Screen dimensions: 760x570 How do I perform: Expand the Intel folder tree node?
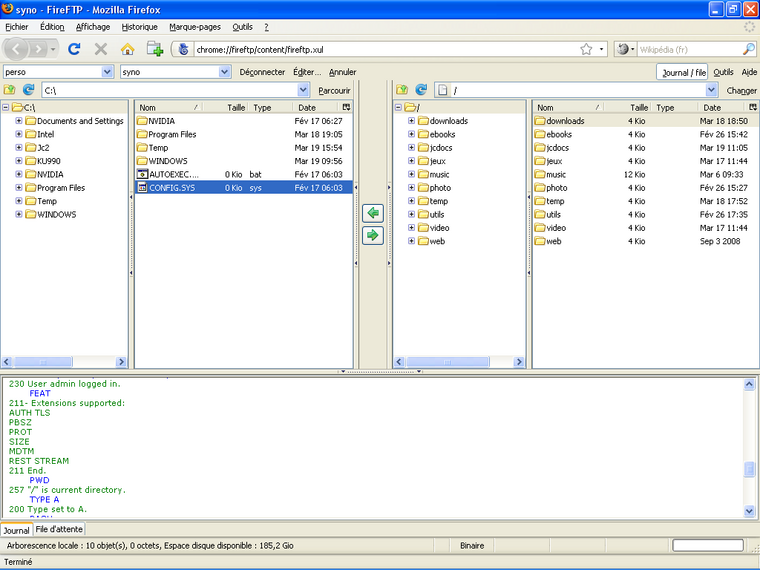[18, 134]
